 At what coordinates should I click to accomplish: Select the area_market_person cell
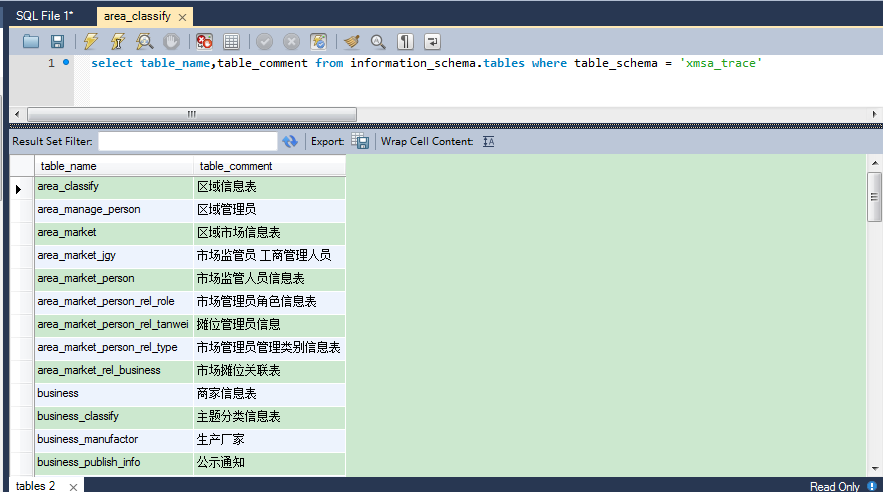point(114,279)
